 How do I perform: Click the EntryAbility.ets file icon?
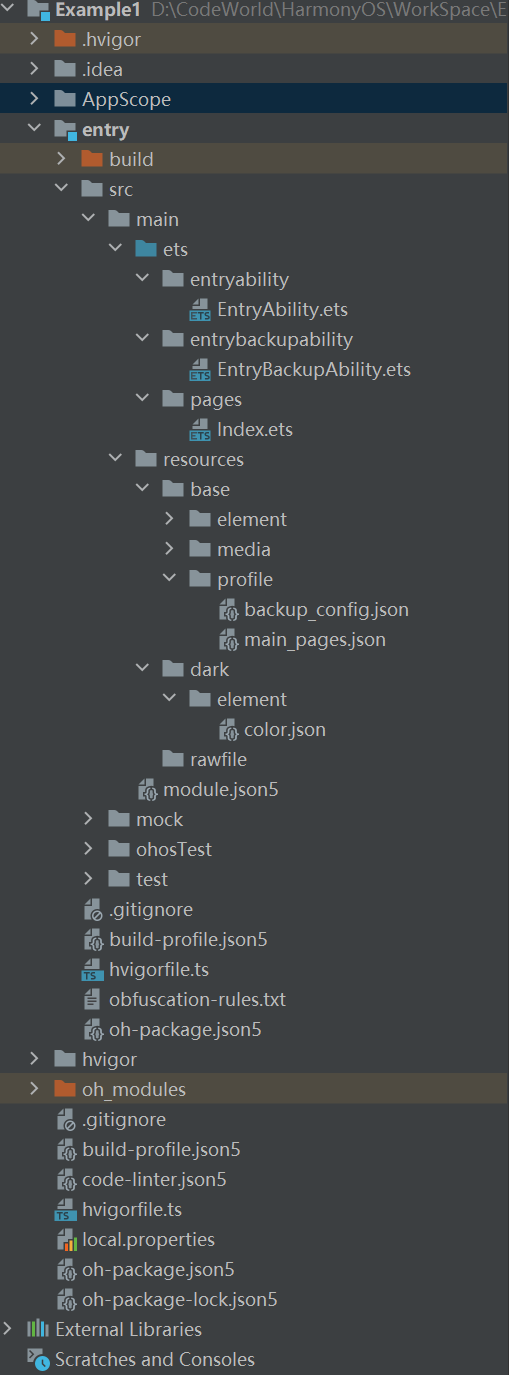[x=200, y=310]
